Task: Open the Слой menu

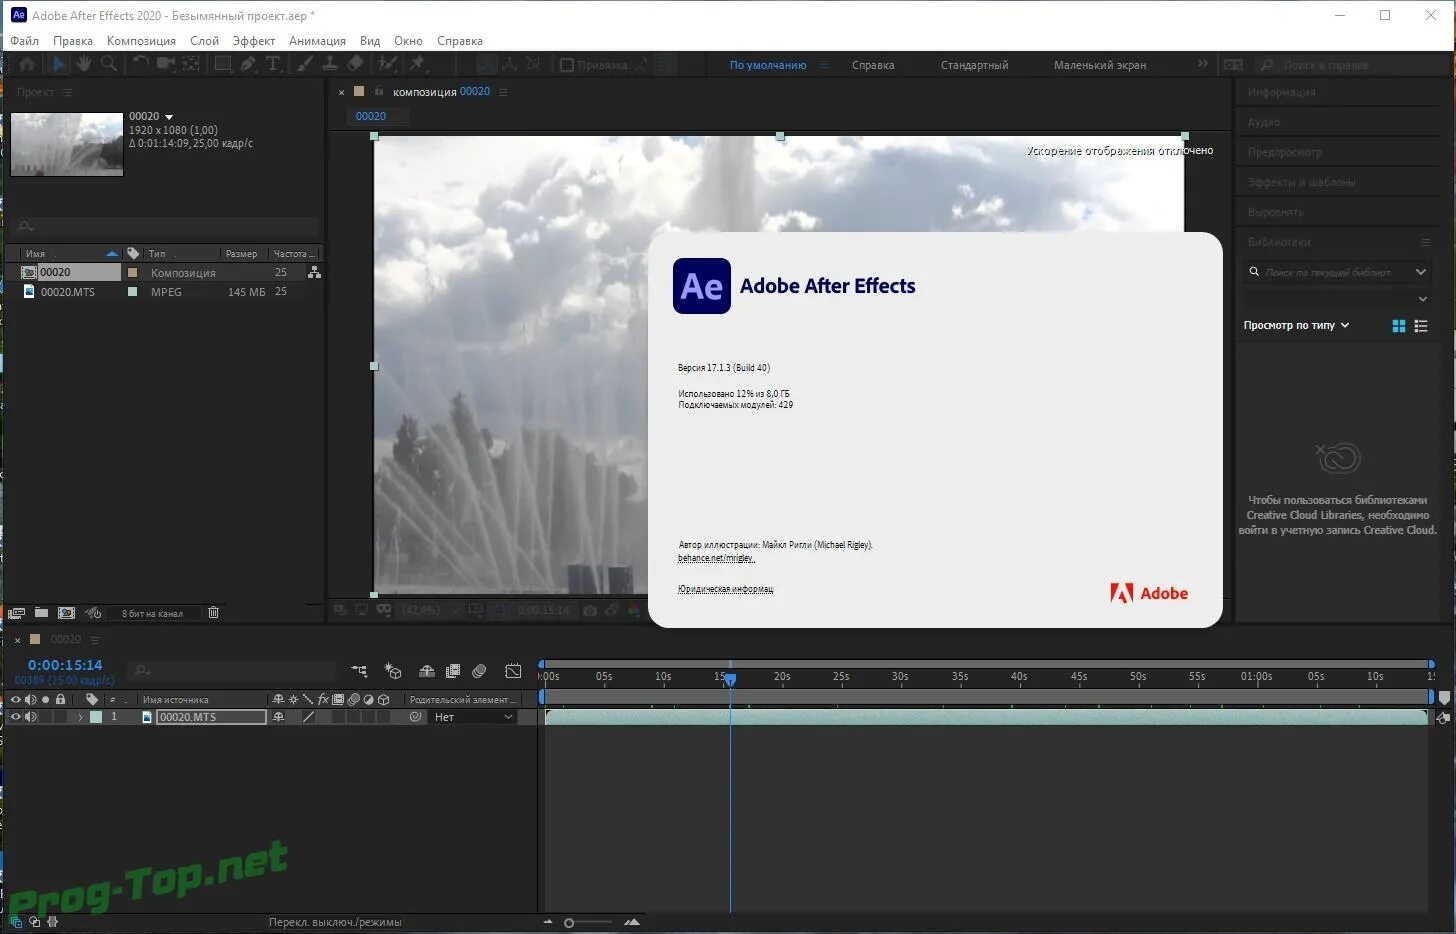Action: 204,41
